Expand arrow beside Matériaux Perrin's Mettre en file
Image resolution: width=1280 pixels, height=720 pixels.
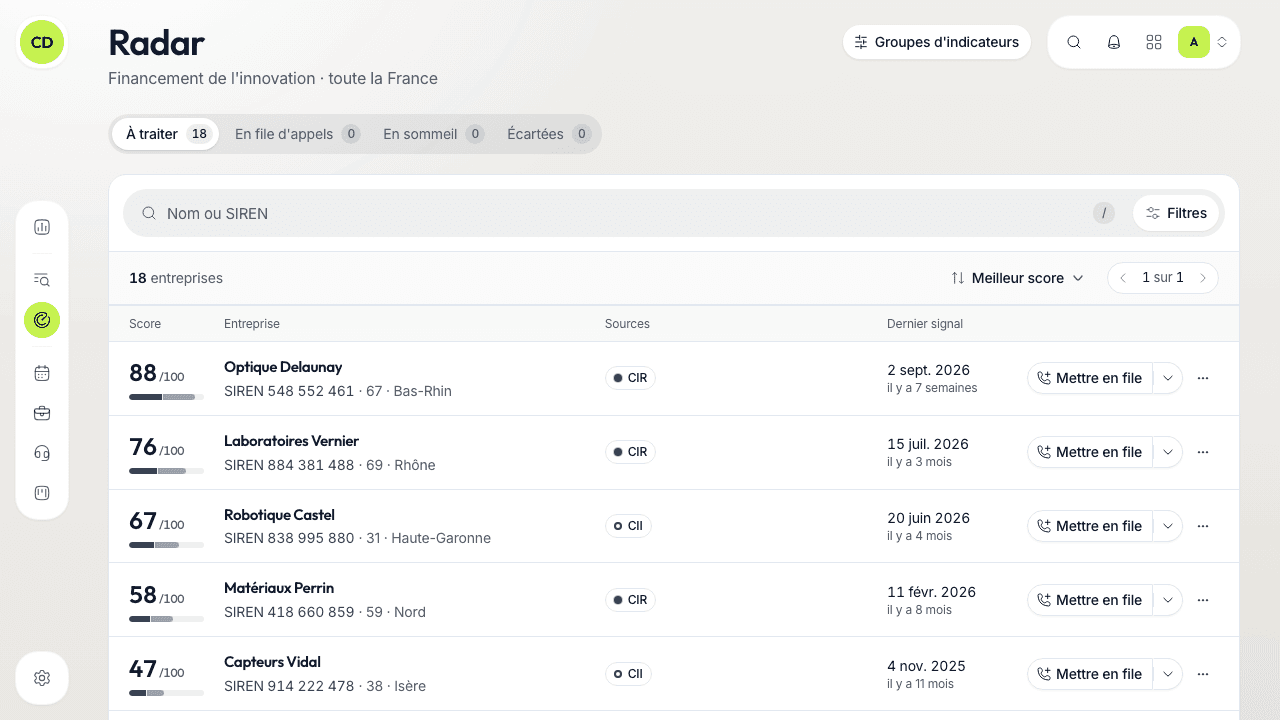tap(1168, 600)
